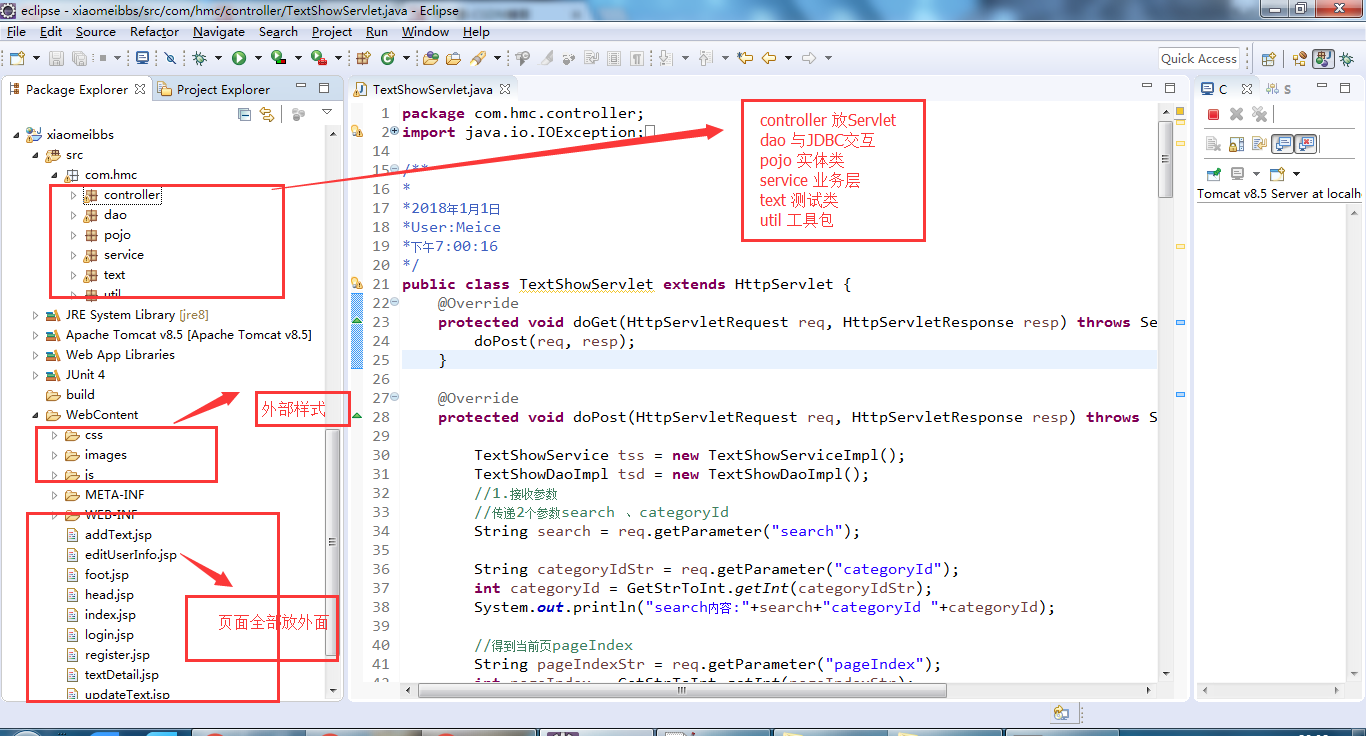Click the Search flashlight icon
This screenshot has width=1366, height=736.
[477, 59]
